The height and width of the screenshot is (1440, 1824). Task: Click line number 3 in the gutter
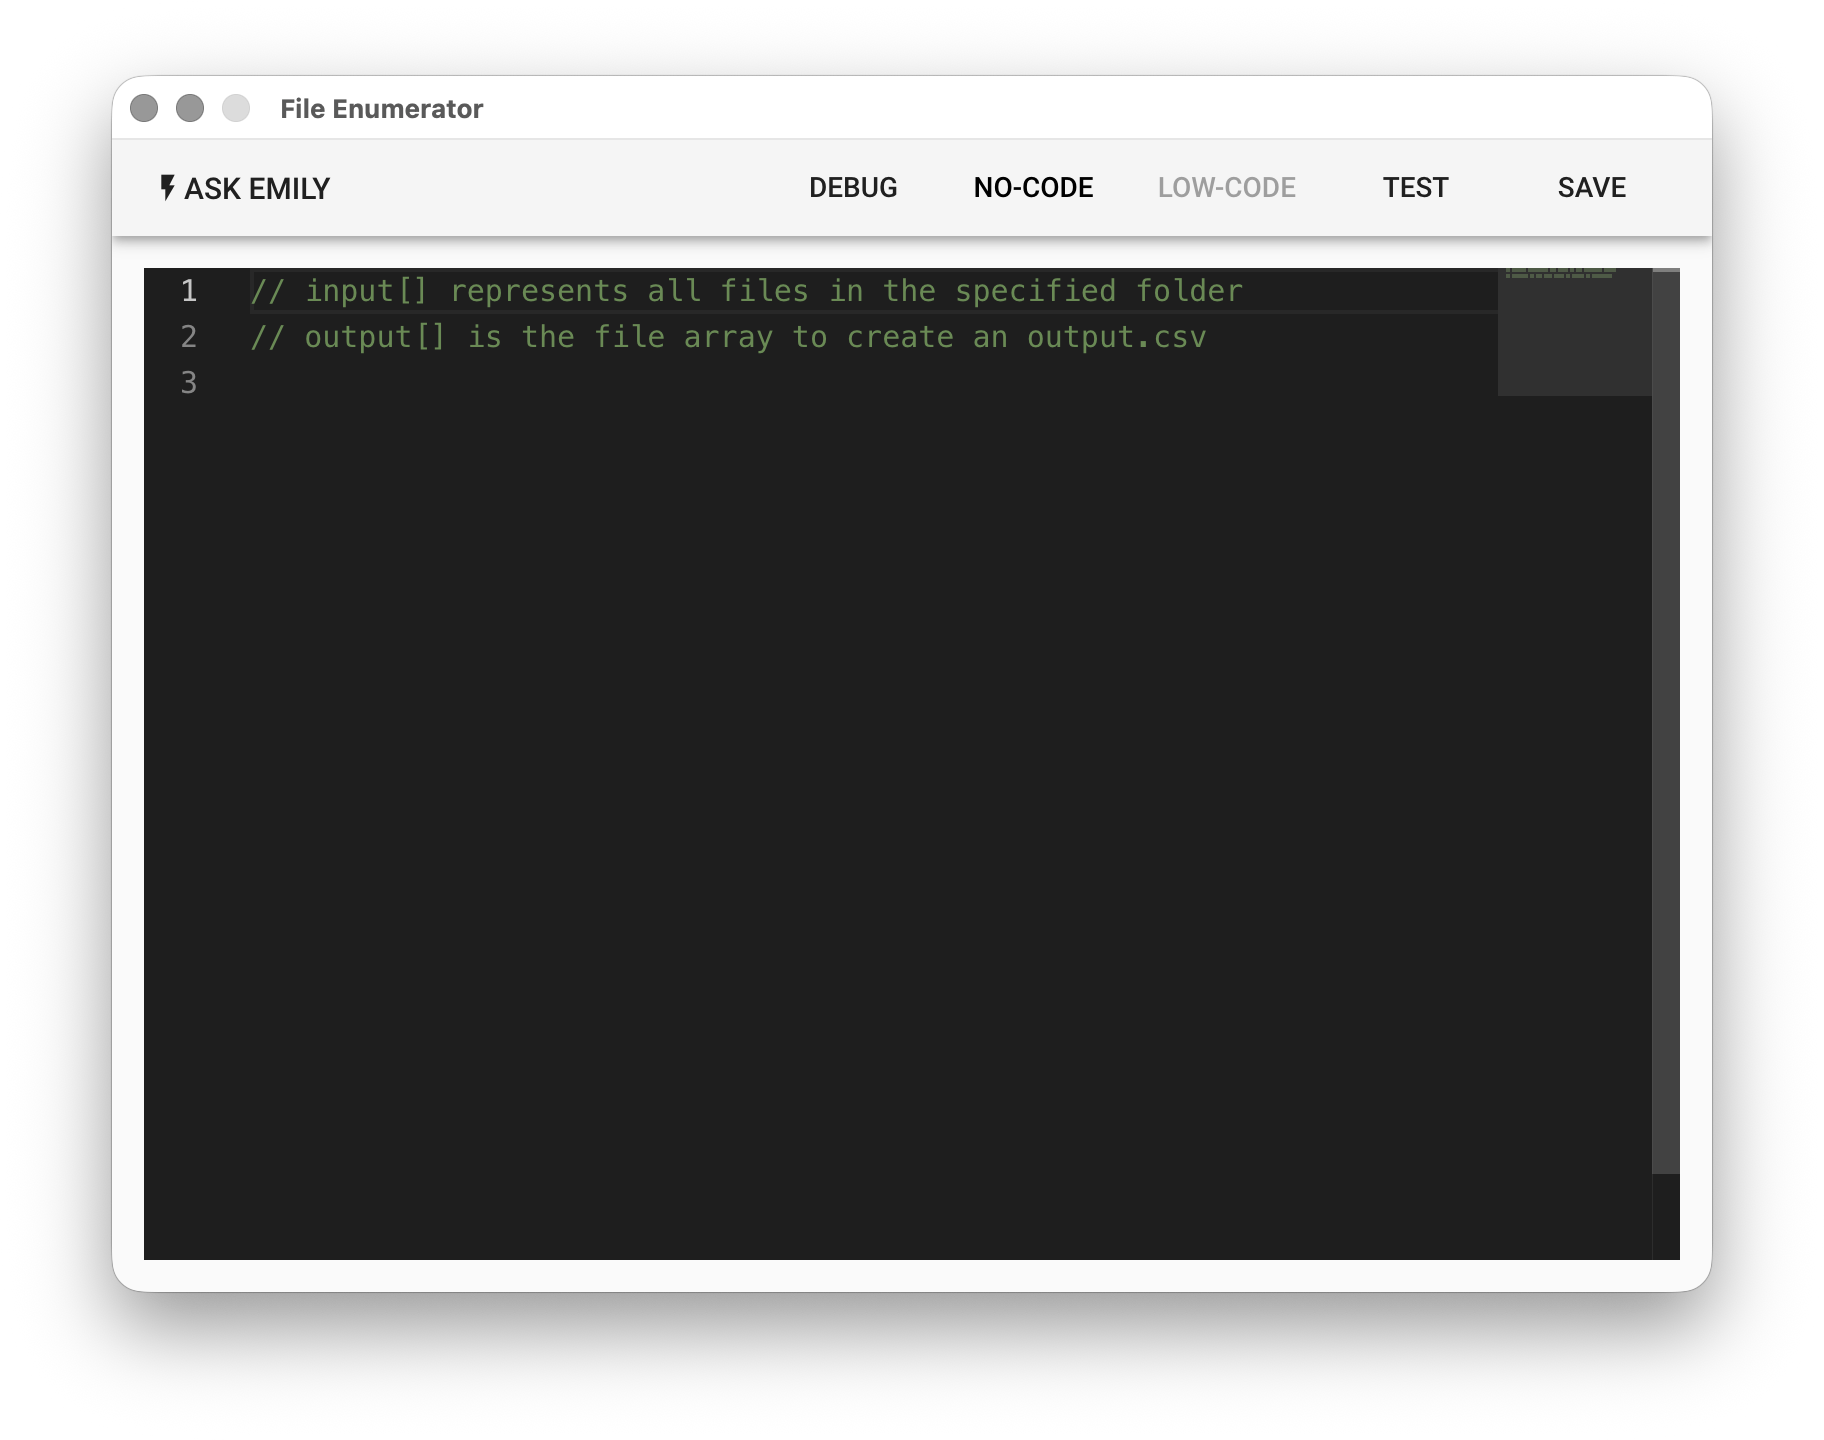click(x=188, y=383)
